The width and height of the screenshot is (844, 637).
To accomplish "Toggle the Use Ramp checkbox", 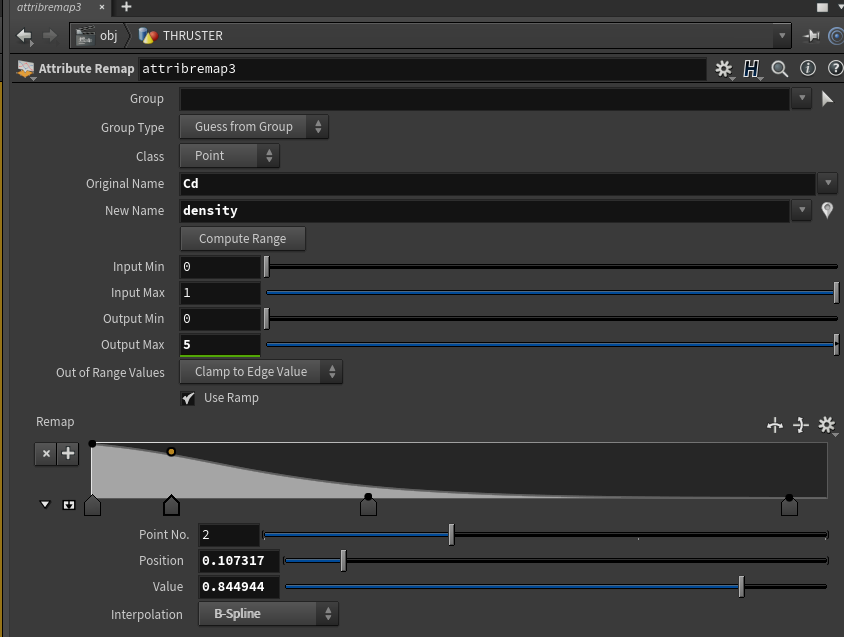I will click(188, 398).
